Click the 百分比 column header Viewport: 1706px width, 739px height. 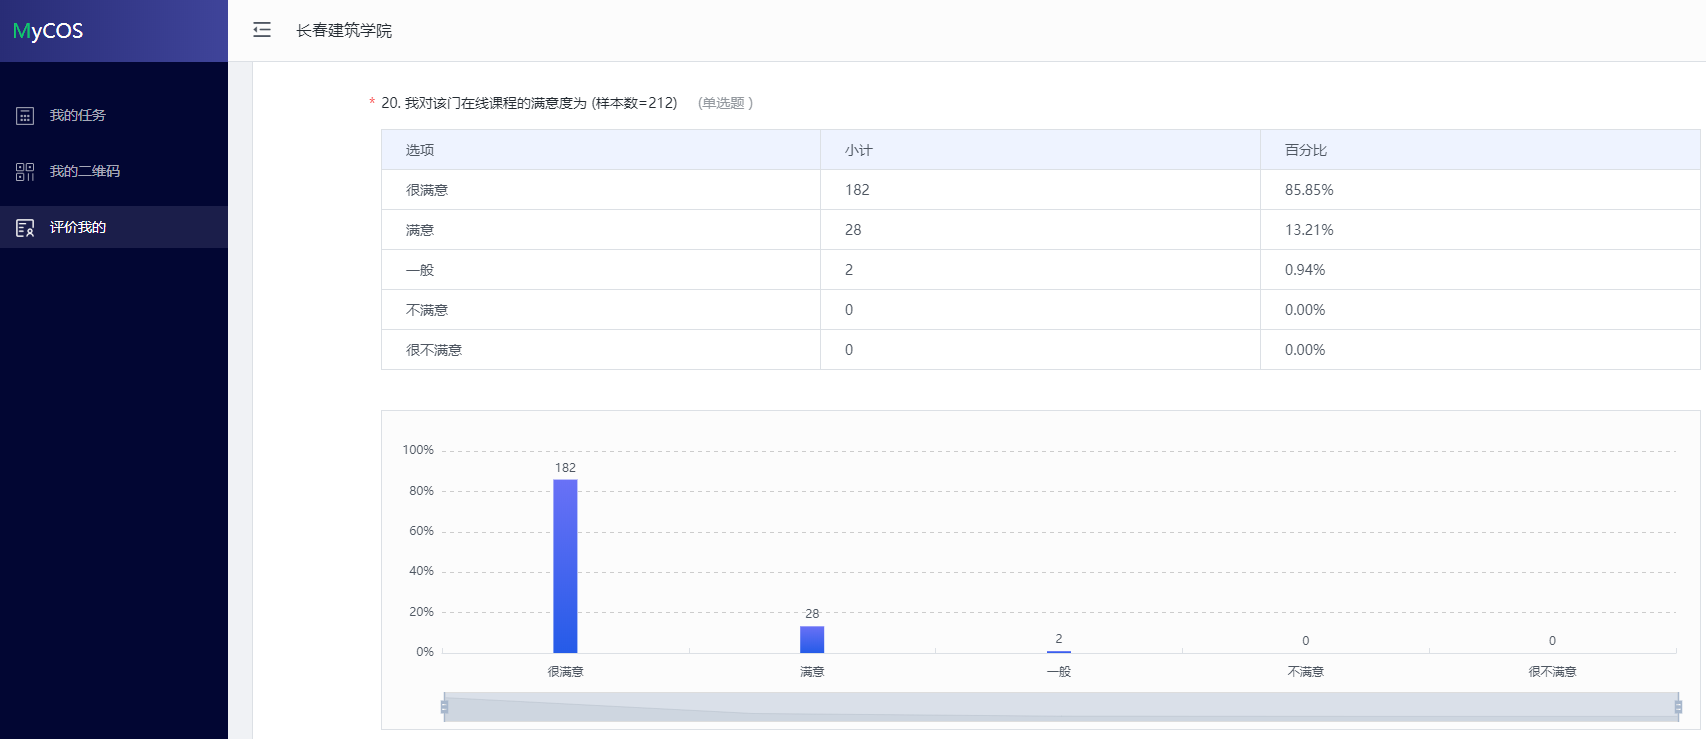(x=1306, y=150)
